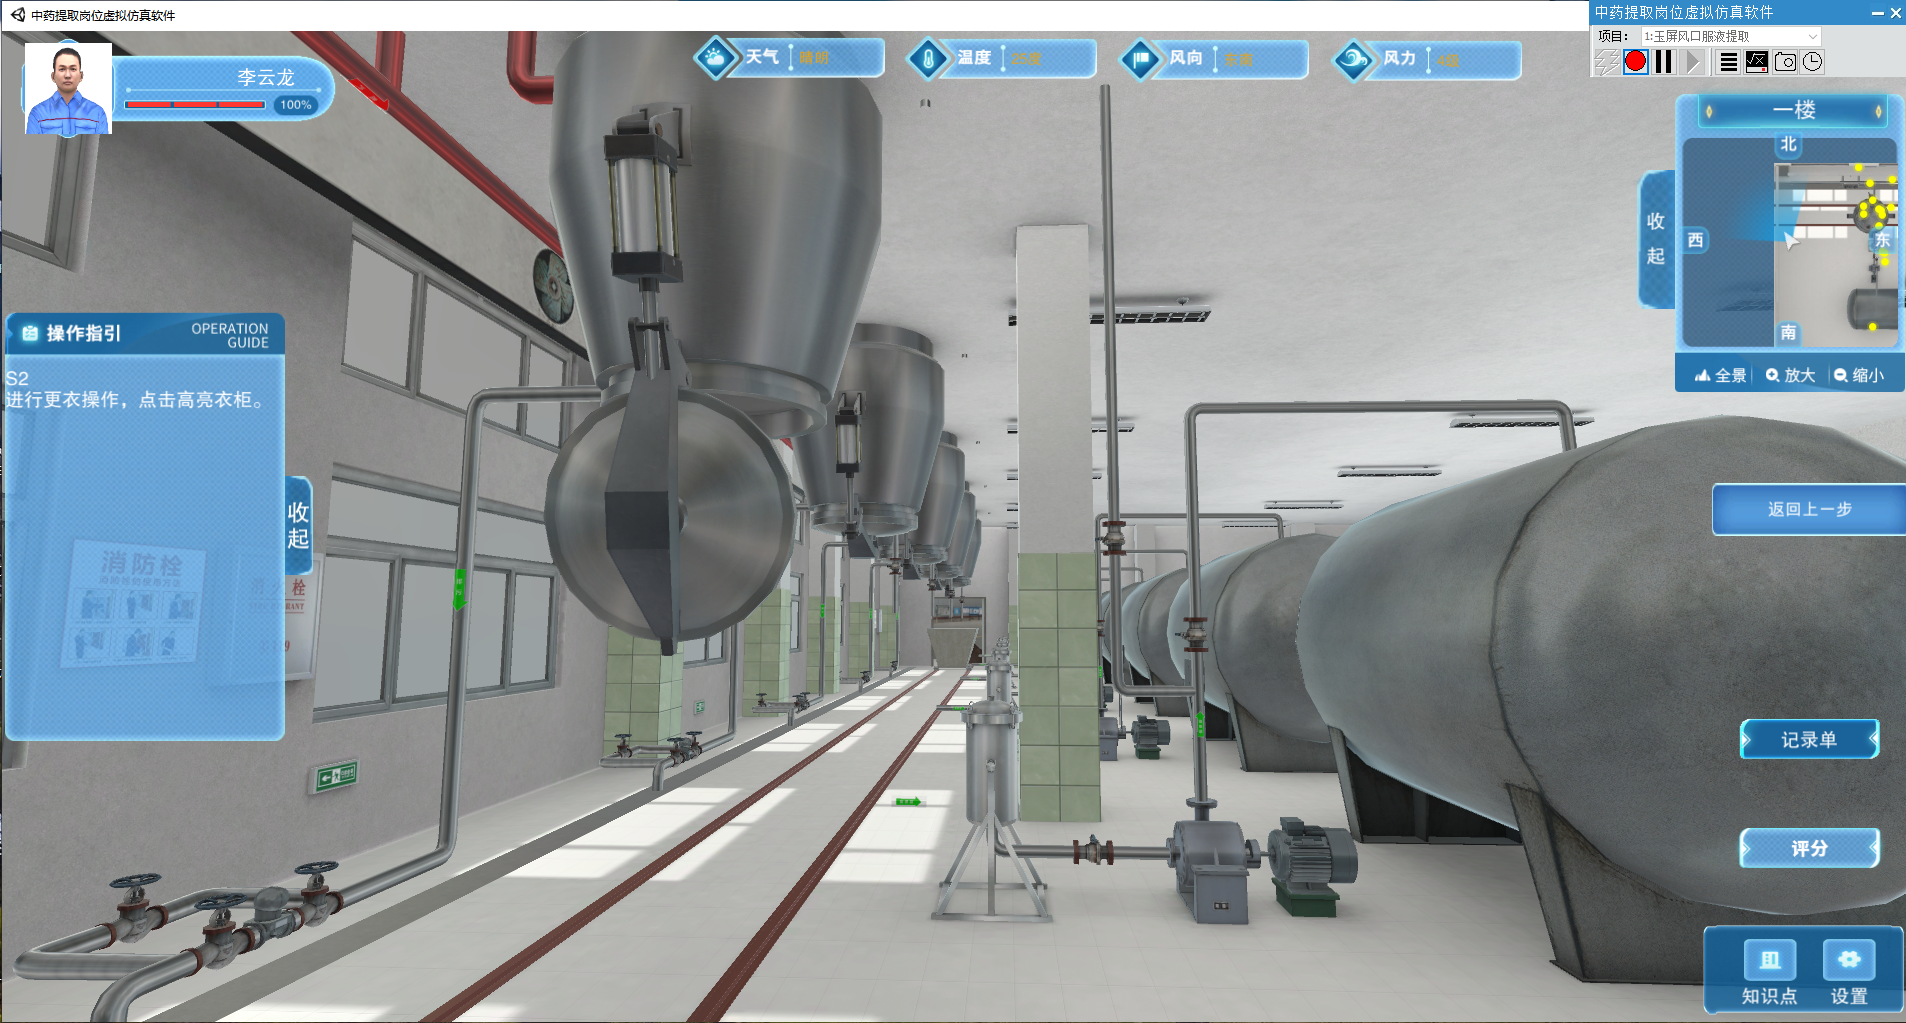Open the 知识点 knowledge points icon
The width and height of the screenshot is (1906, 1023).
coord(1769,960)
